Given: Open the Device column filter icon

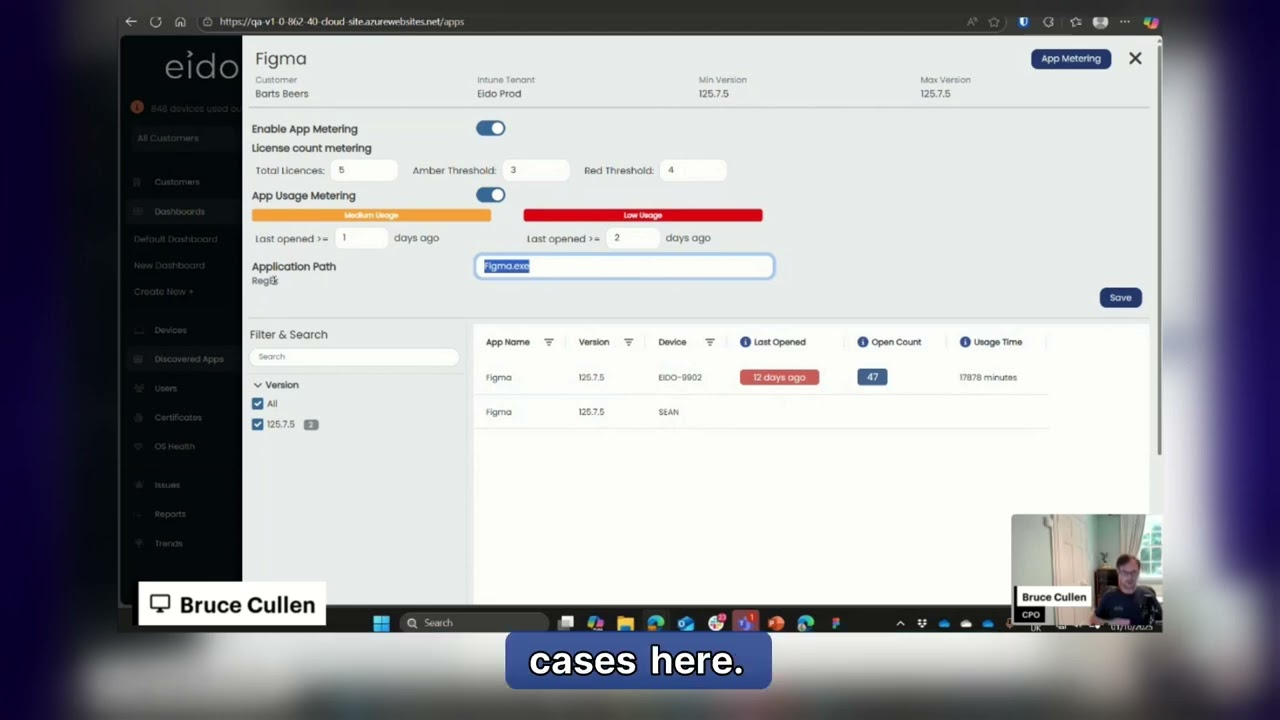Looking at the screenshot, I should 710,342.
